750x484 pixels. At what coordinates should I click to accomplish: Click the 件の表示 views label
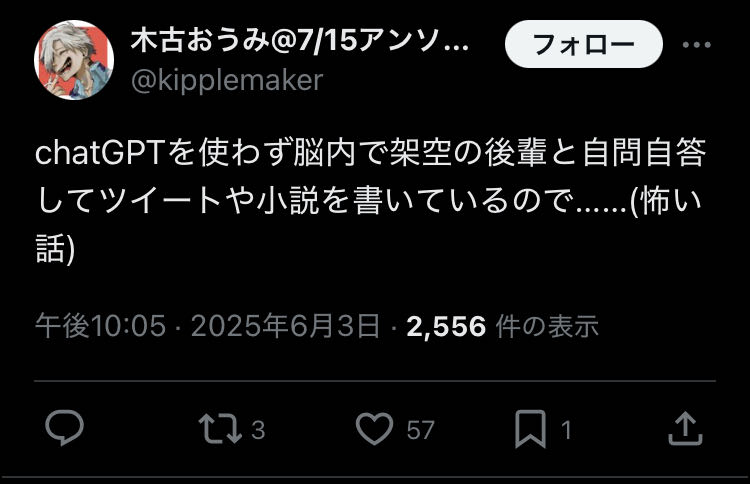[547, 326]
